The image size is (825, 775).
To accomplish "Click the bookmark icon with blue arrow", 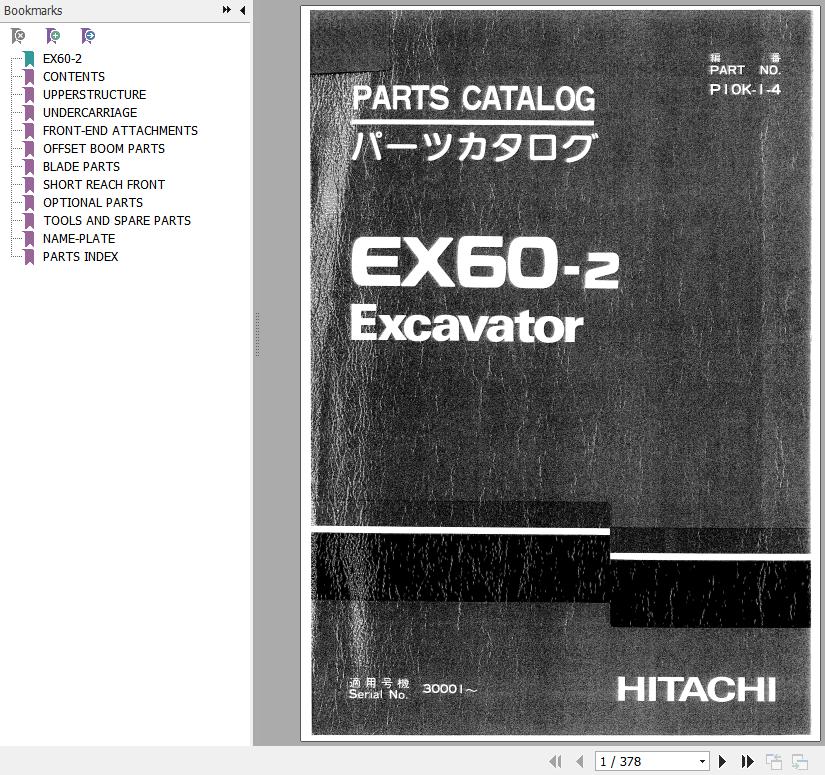I will click(x=88, y=36).
